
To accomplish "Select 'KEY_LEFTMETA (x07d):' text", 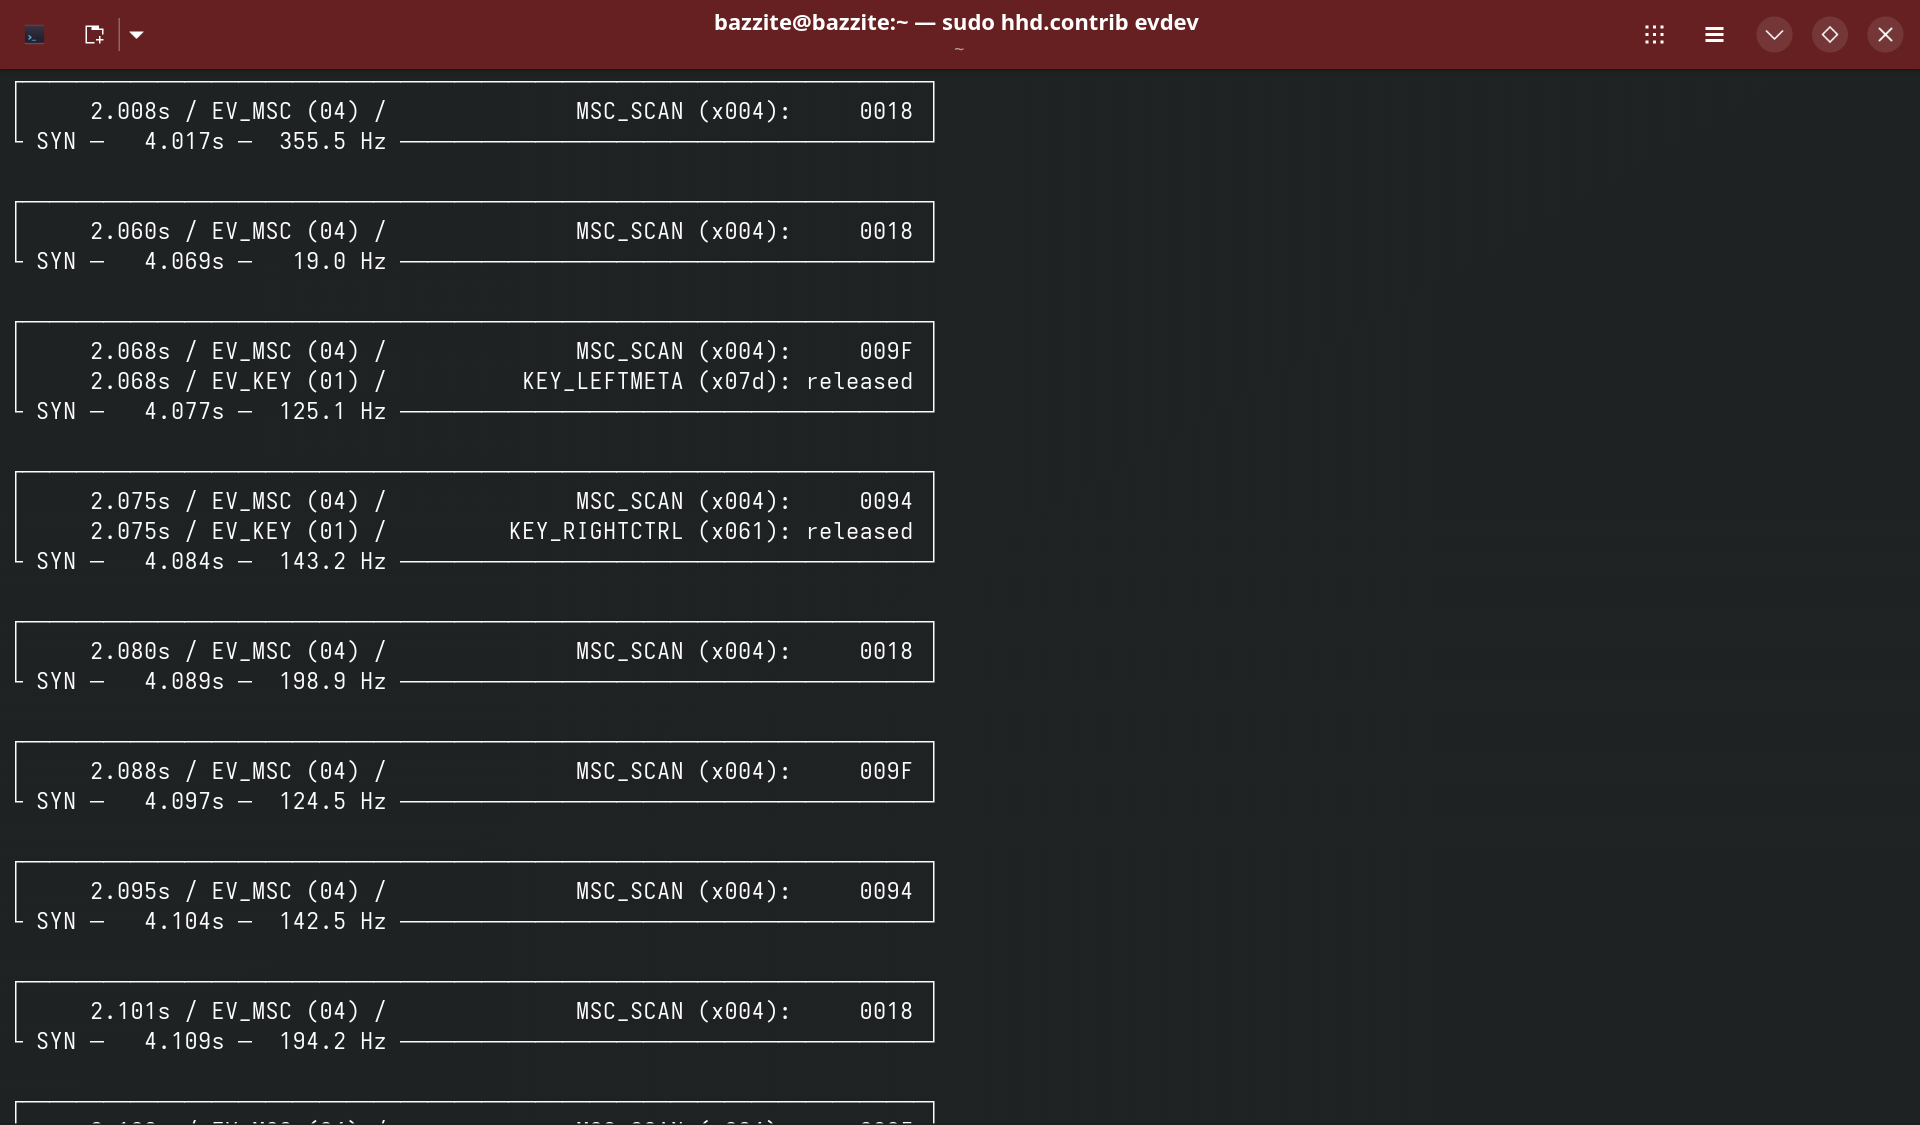I will tap(656, 382).
